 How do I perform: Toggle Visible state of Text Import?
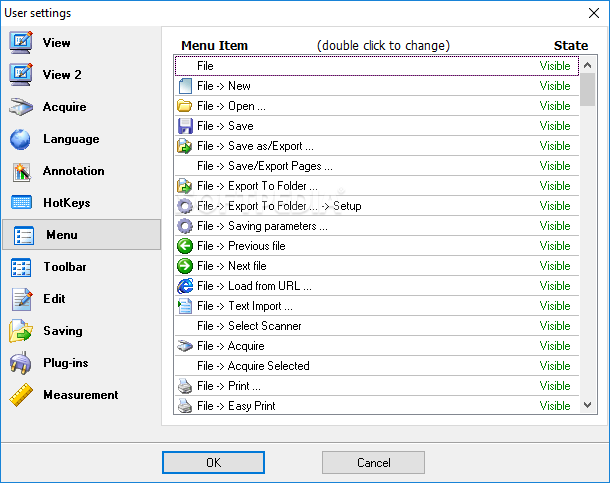(x=555, y=306)
